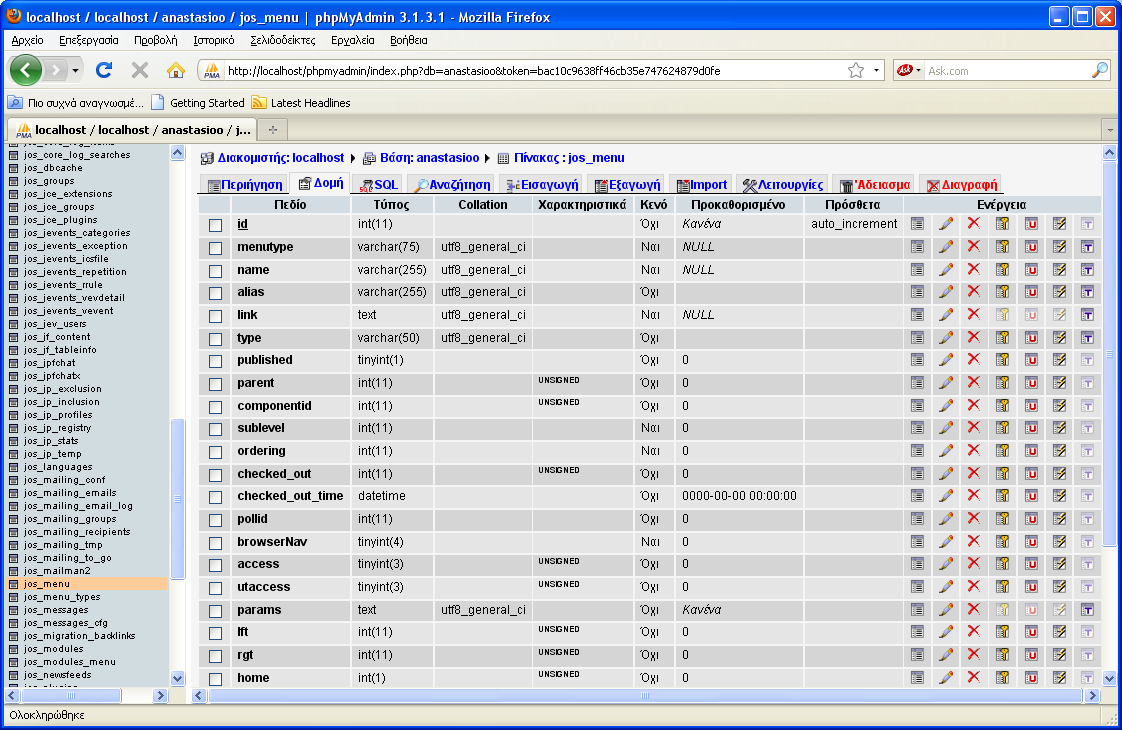Focus the Ask.com search field
This screenshot has width=1122, height=730.
1007,70
